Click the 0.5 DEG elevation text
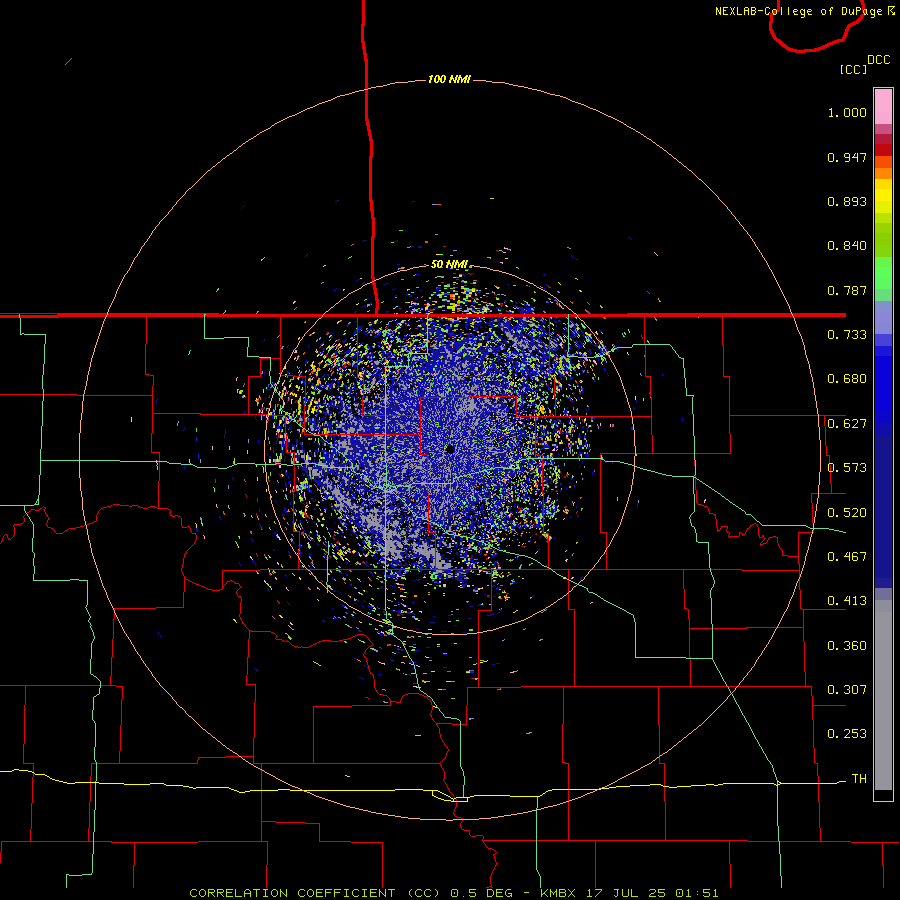Image resolution: width=900 pixels, height=900 pixels. pos(481,893)
